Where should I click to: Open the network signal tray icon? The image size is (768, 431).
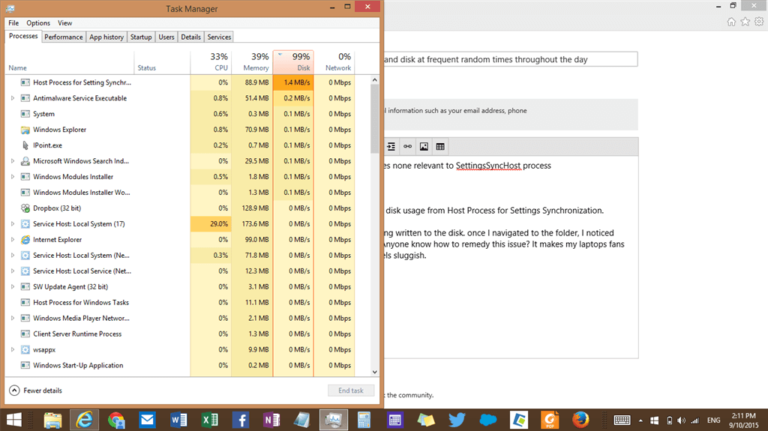[x=695, y=421]
